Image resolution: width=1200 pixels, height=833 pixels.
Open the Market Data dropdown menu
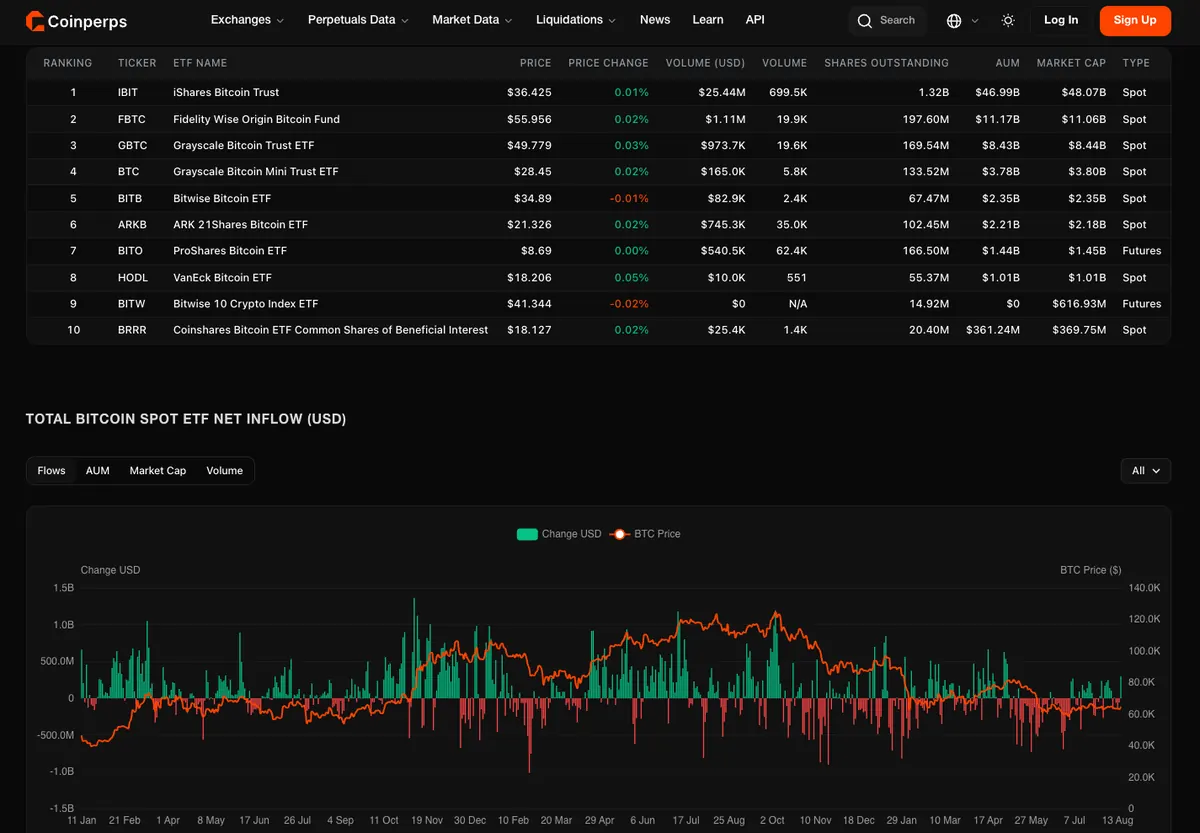[x=472, y=20]
